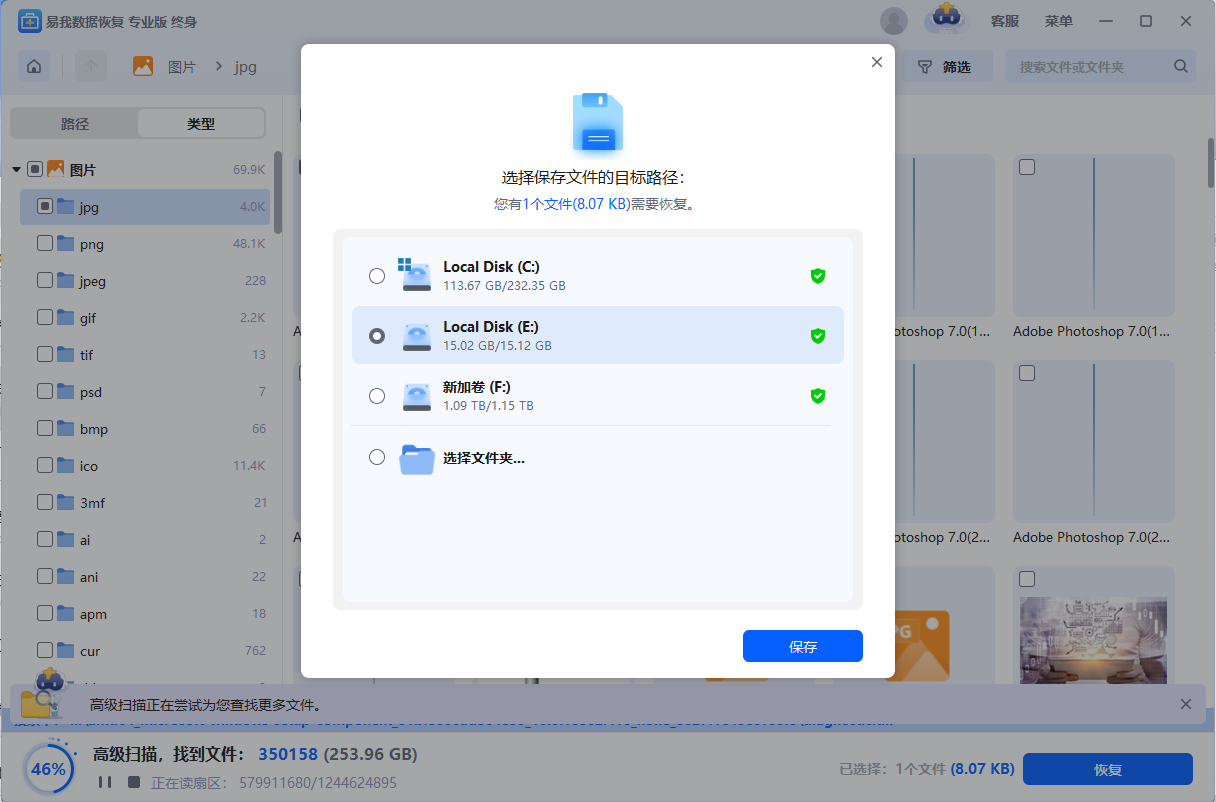Select 新加卷 (F:) as destination
Viewport: 1216px width, 802px height.
[x=377, y=396]
